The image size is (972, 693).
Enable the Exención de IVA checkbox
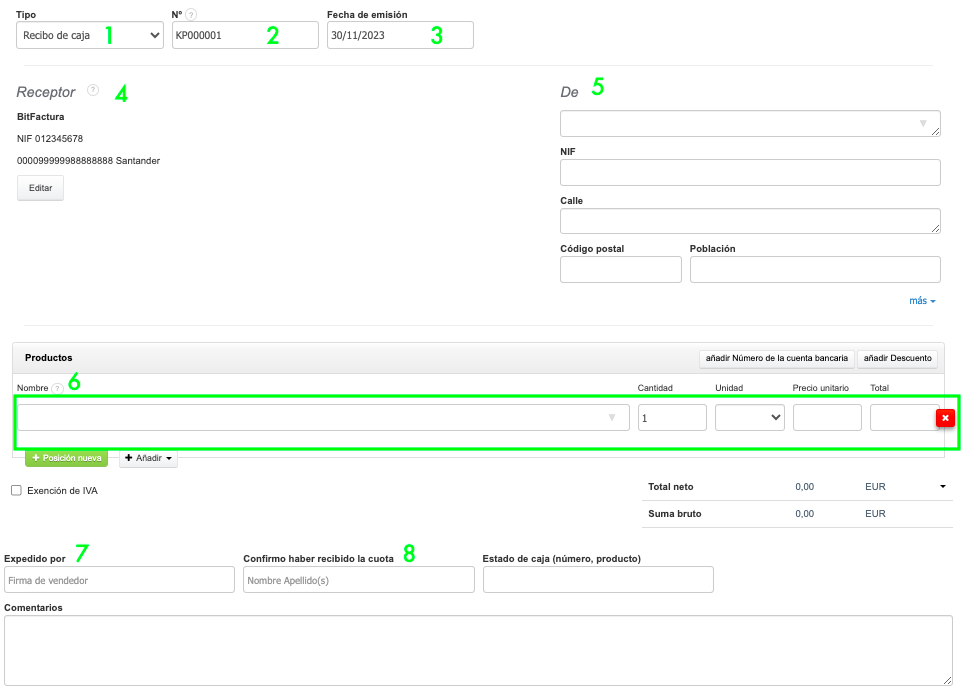pyautogui.click(x=16, y=491)
